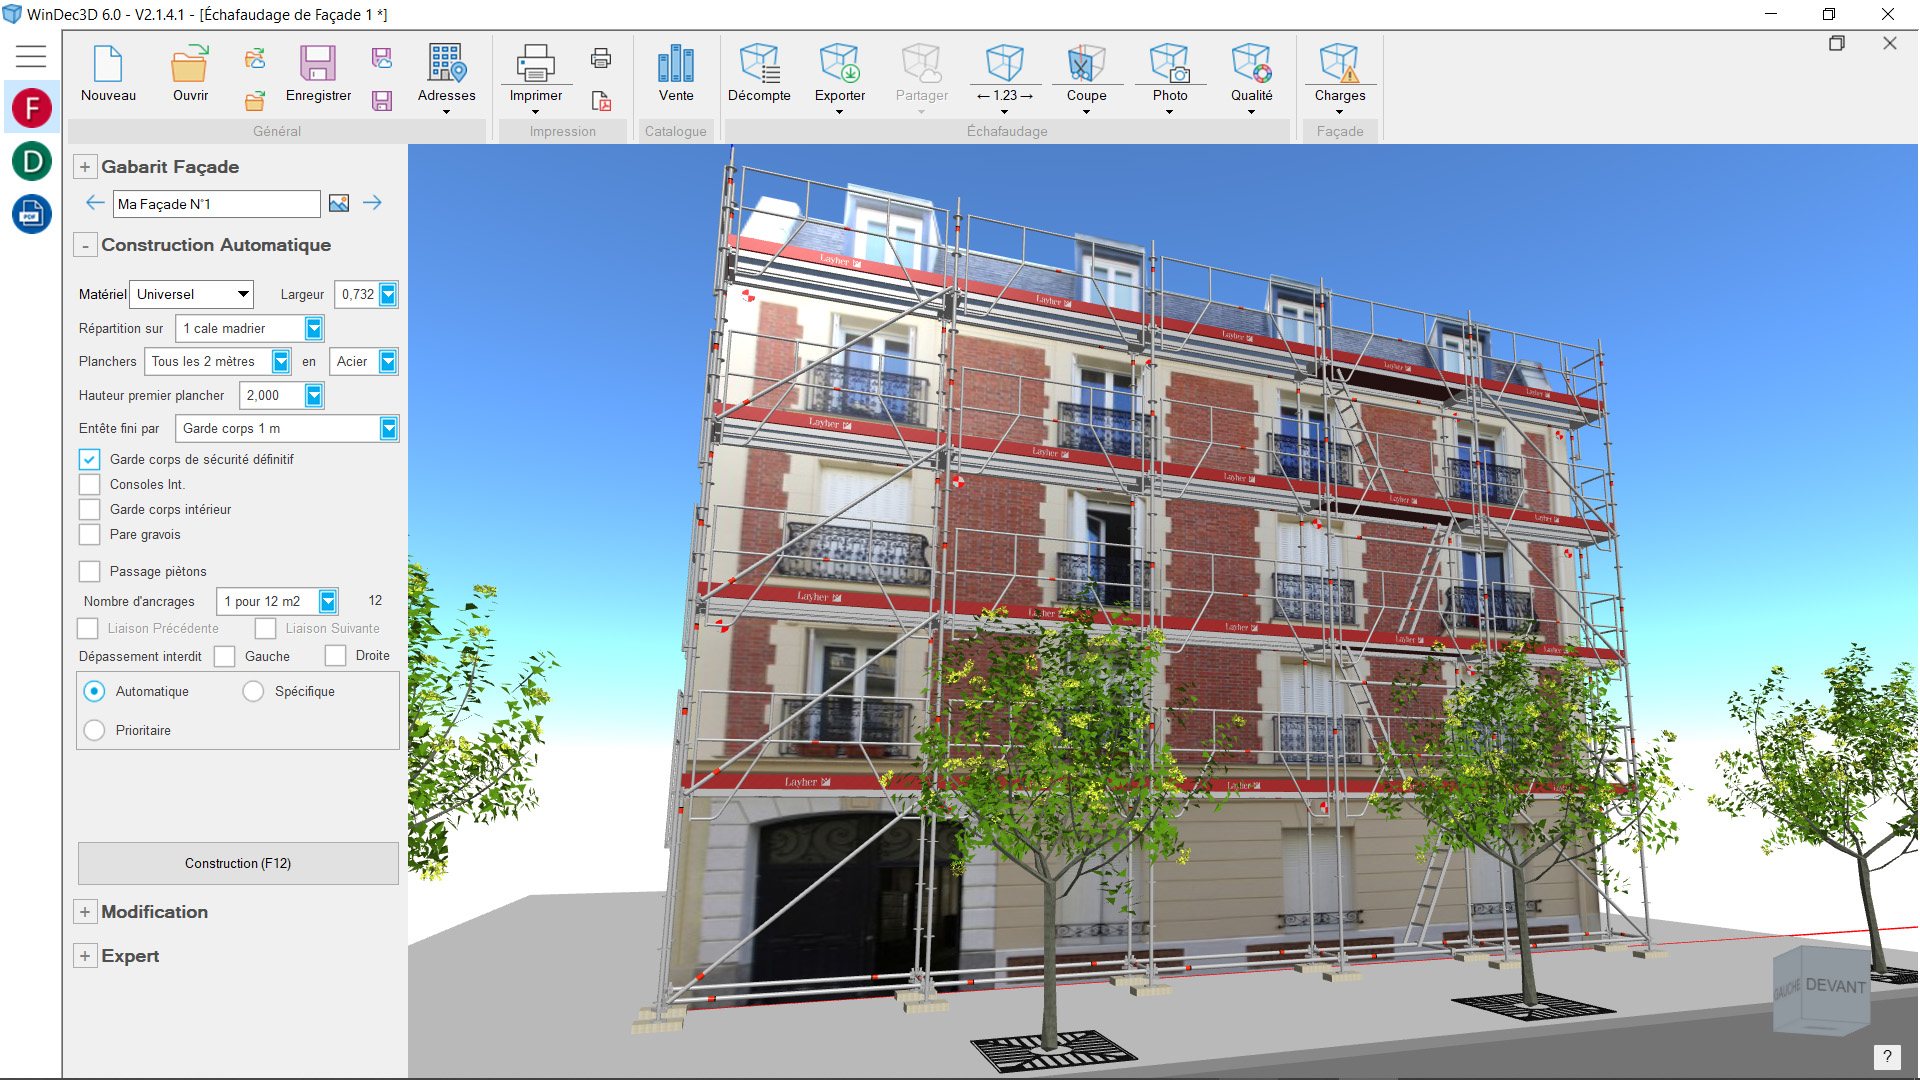Click the façade image icon next to name field
Screen dimensions: 1920x1080
pyautogui.click(x=339, y=204)
